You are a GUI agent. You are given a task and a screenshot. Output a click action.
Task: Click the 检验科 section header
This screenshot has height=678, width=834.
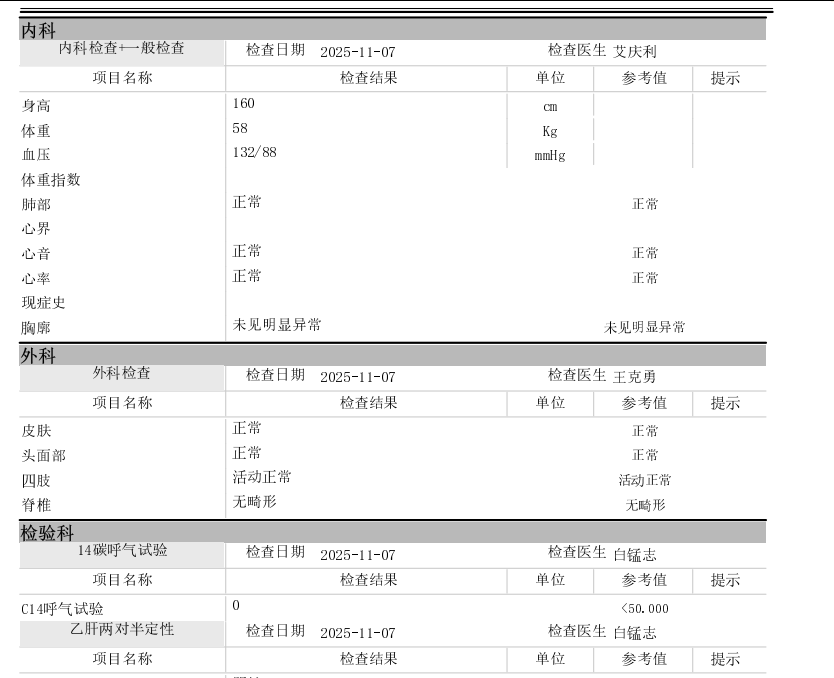(x=47, y=533)
